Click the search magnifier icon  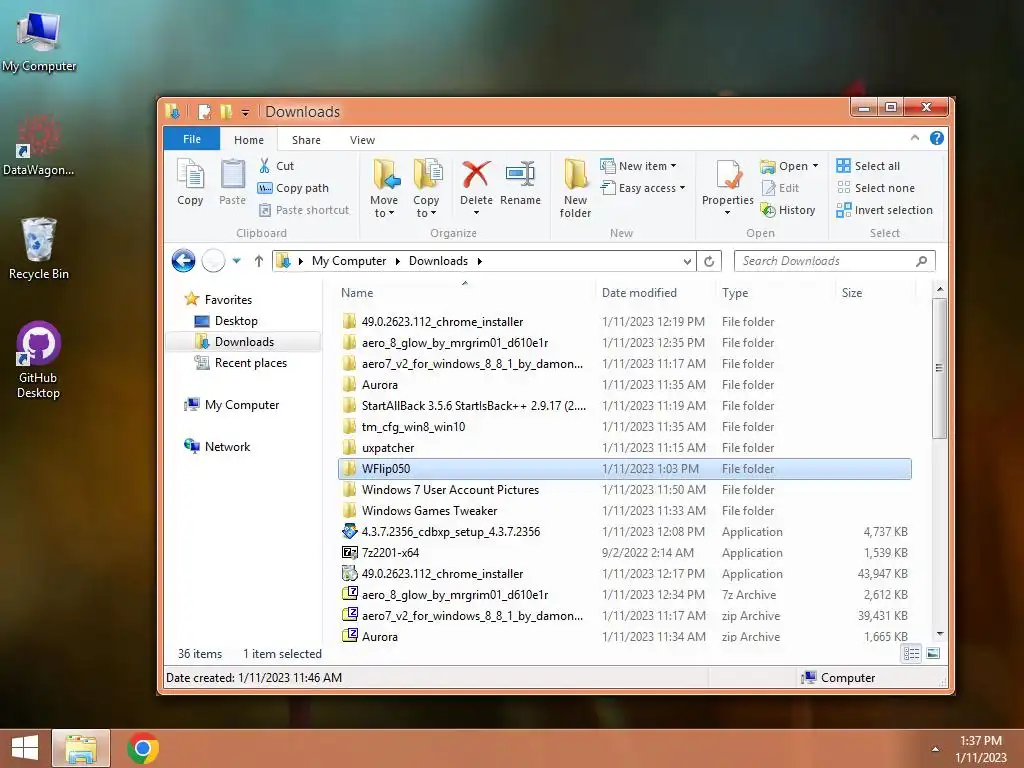(921, 261)
